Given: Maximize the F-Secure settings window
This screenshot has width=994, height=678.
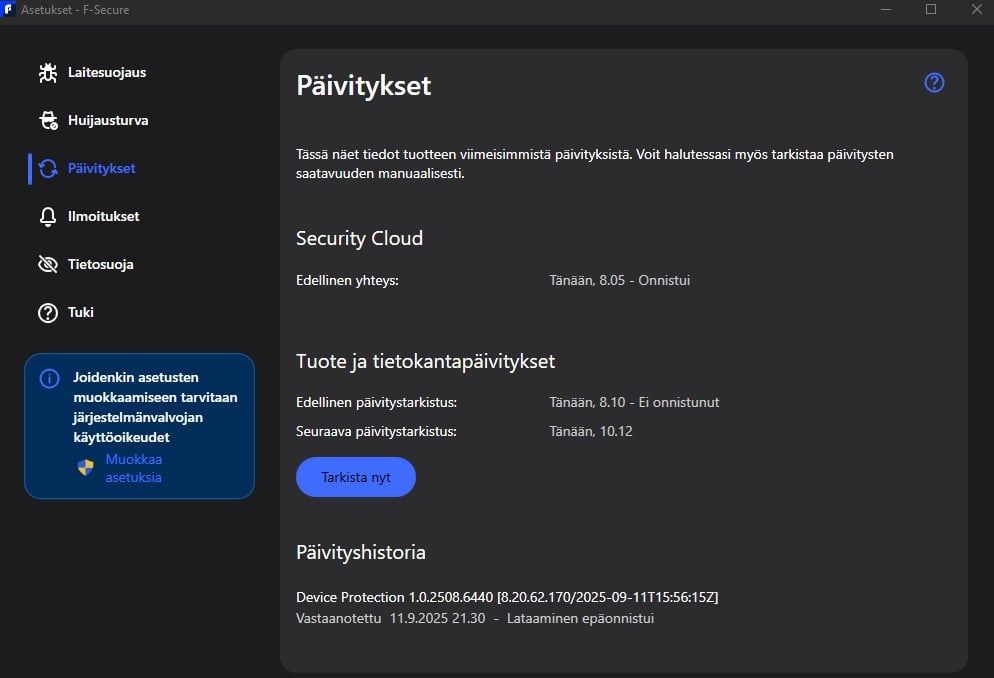Looking at the screenshot, I should pyautogui.click(x=931, y=10).
